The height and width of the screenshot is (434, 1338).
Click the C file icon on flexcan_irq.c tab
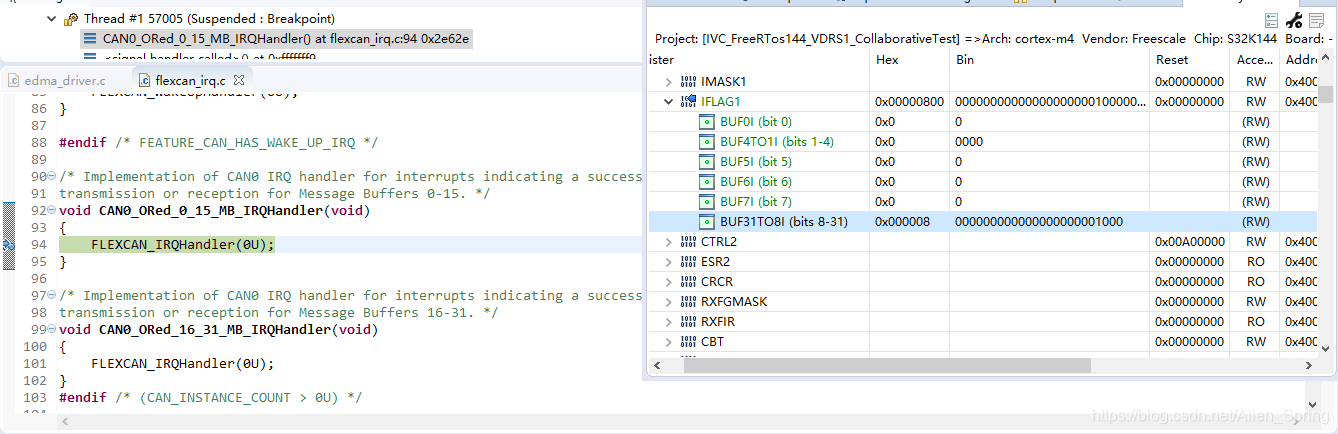point(145,80)
